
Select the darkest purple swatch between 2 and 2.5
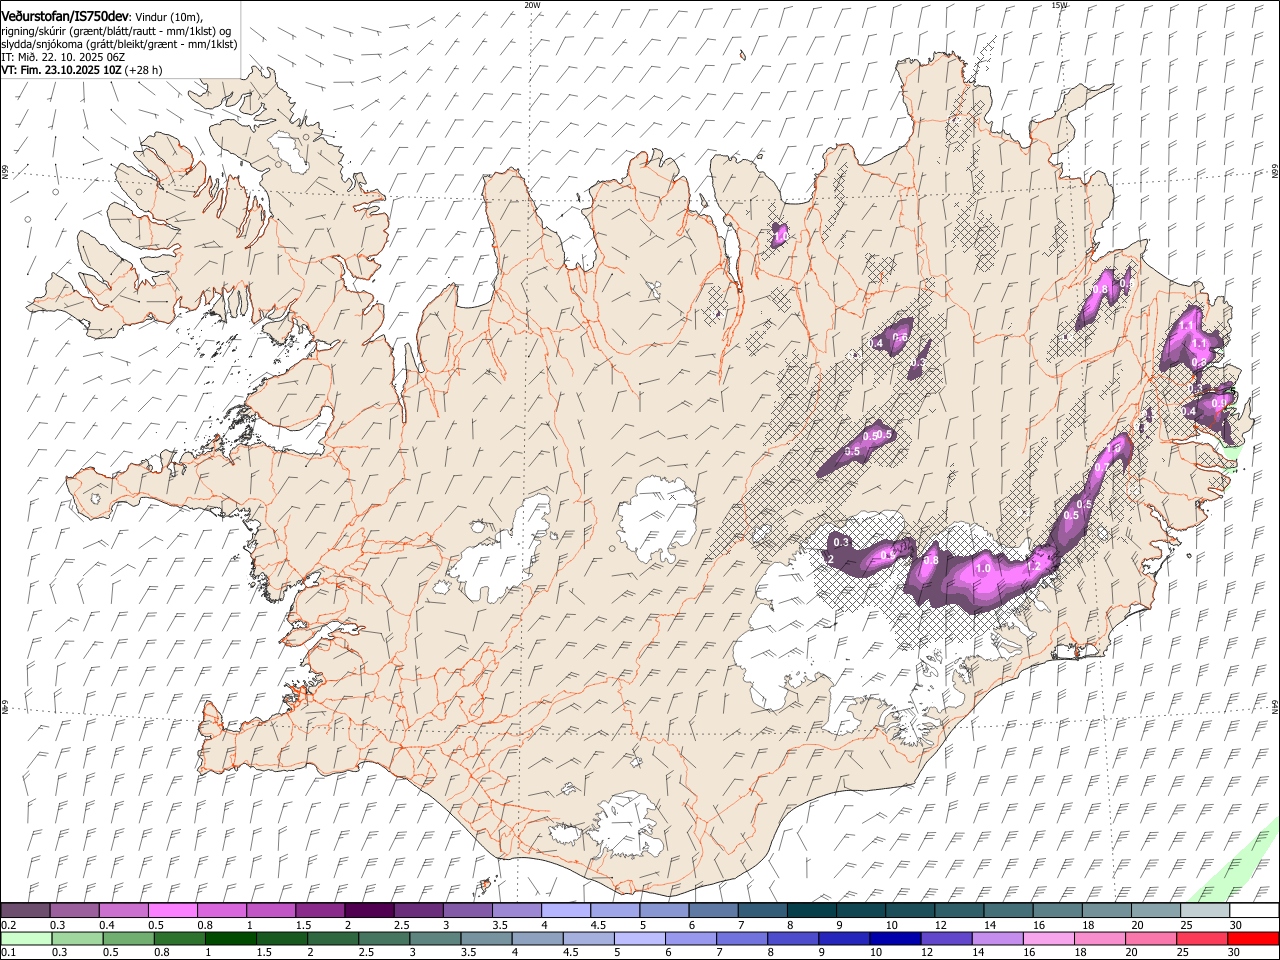[369, 910]
